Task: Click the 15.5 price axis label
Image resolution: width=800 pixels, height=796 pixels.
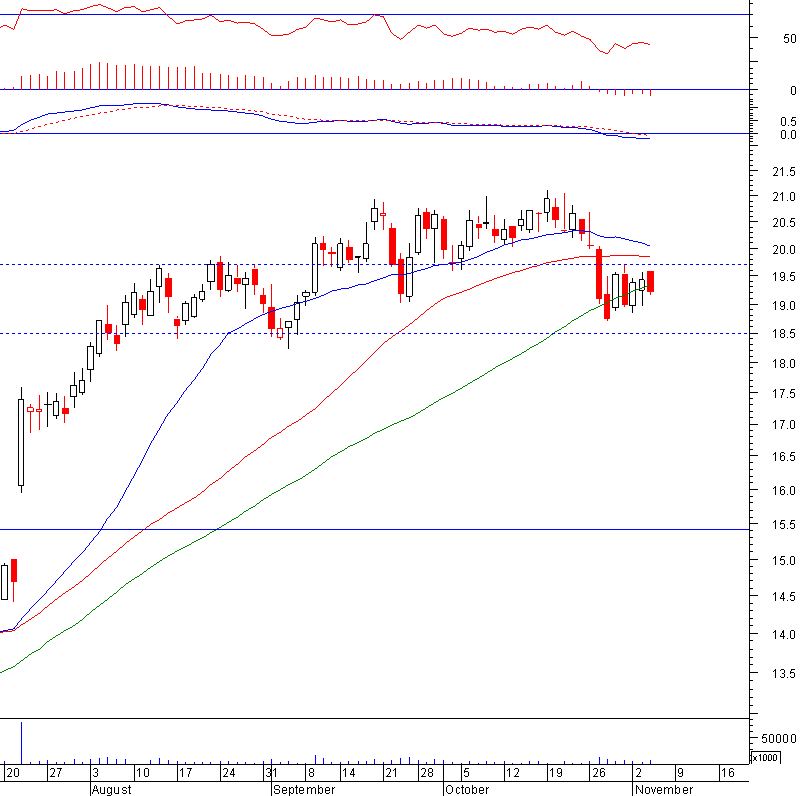Action: 784,525
